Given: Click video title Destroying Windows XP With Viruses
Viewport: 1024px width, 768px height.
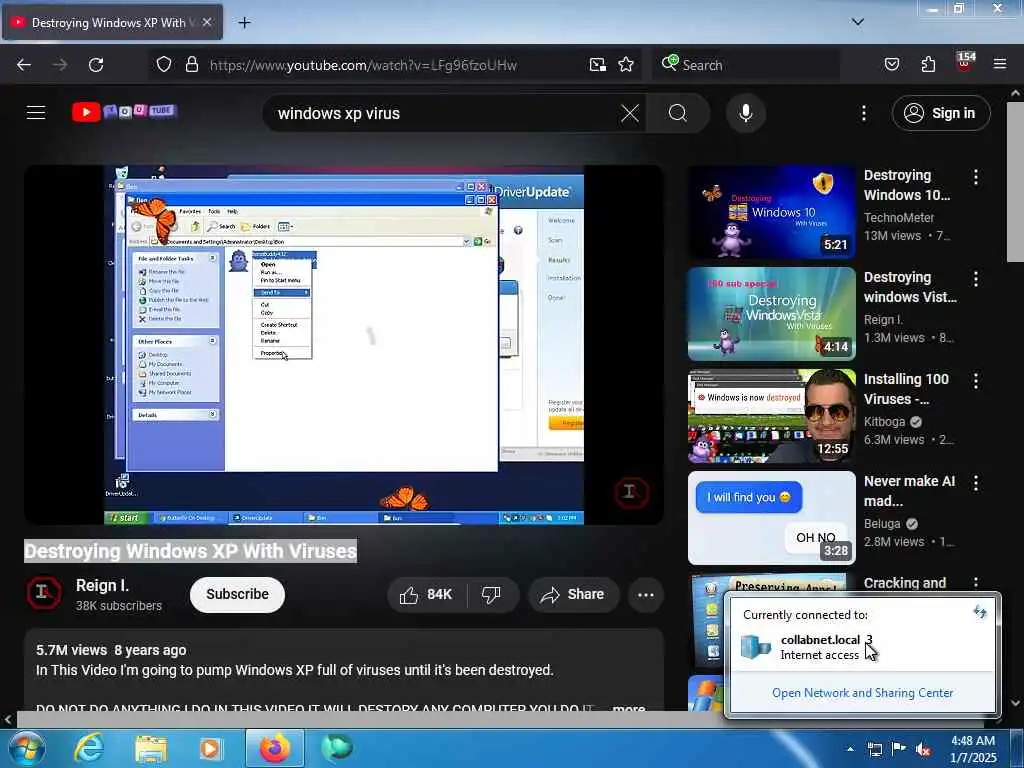Looking at the screenshot, I should pyautogui.click(x=191, y=551).
